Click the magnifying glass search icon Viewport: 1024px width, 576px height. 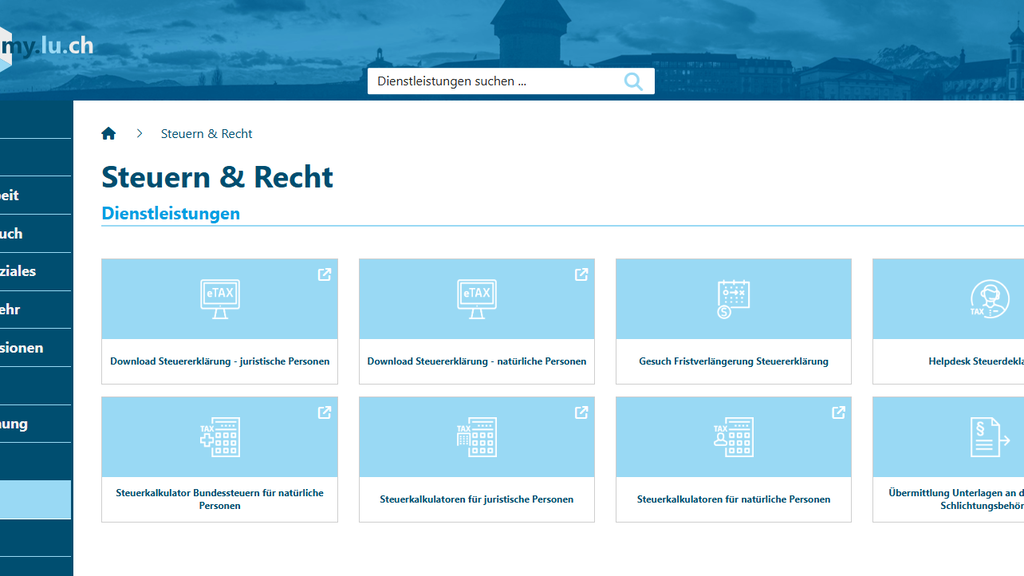coord(633,81)
